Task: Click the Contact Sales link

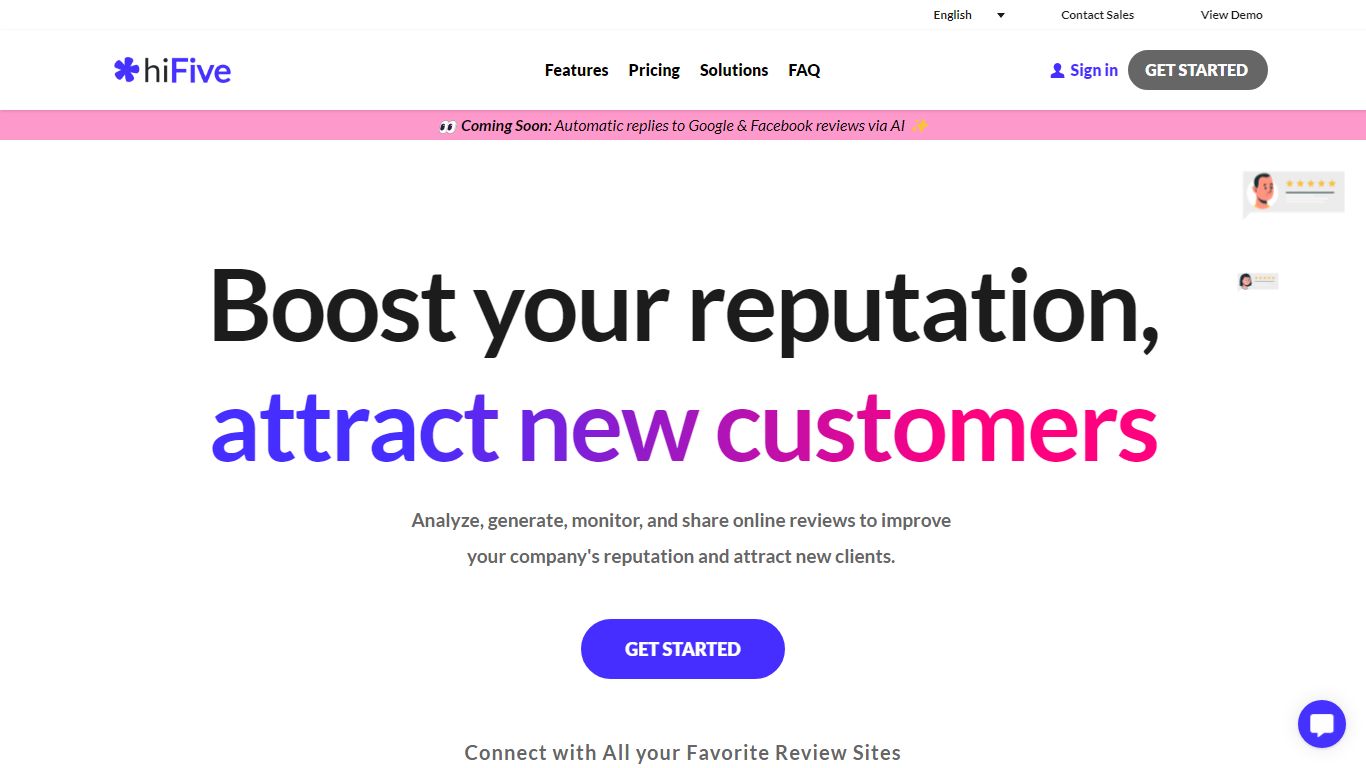Action: click(1097, 14)
